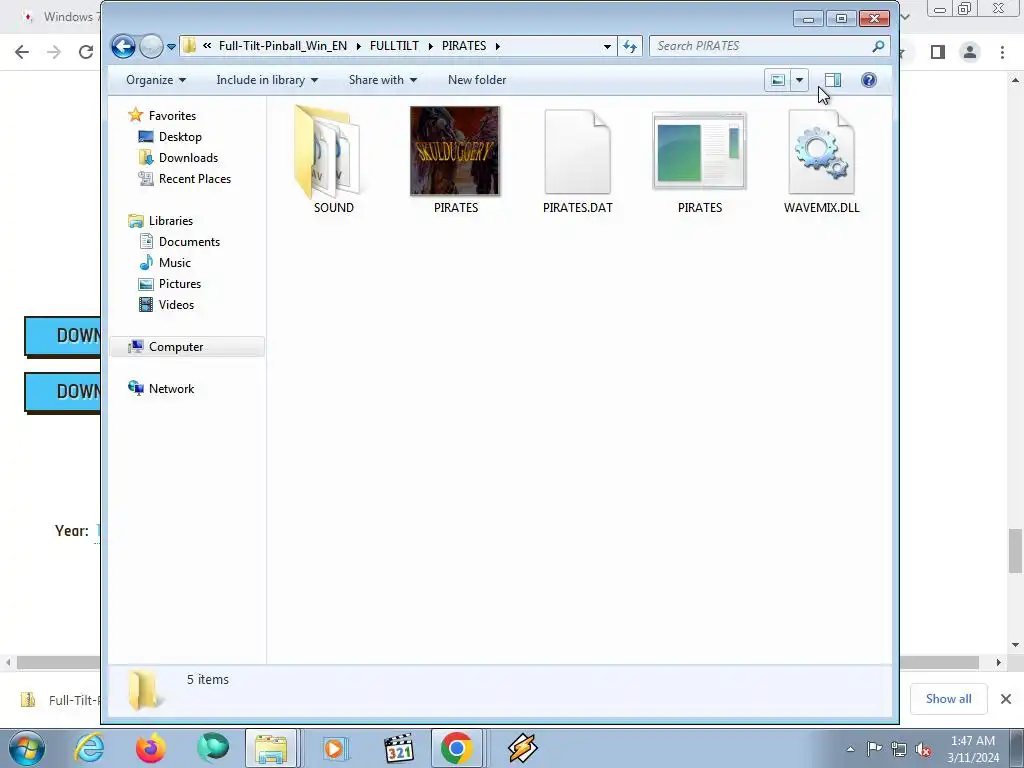
Task: Open Windows Media Player from taskbar
Action: pos(334,748)
